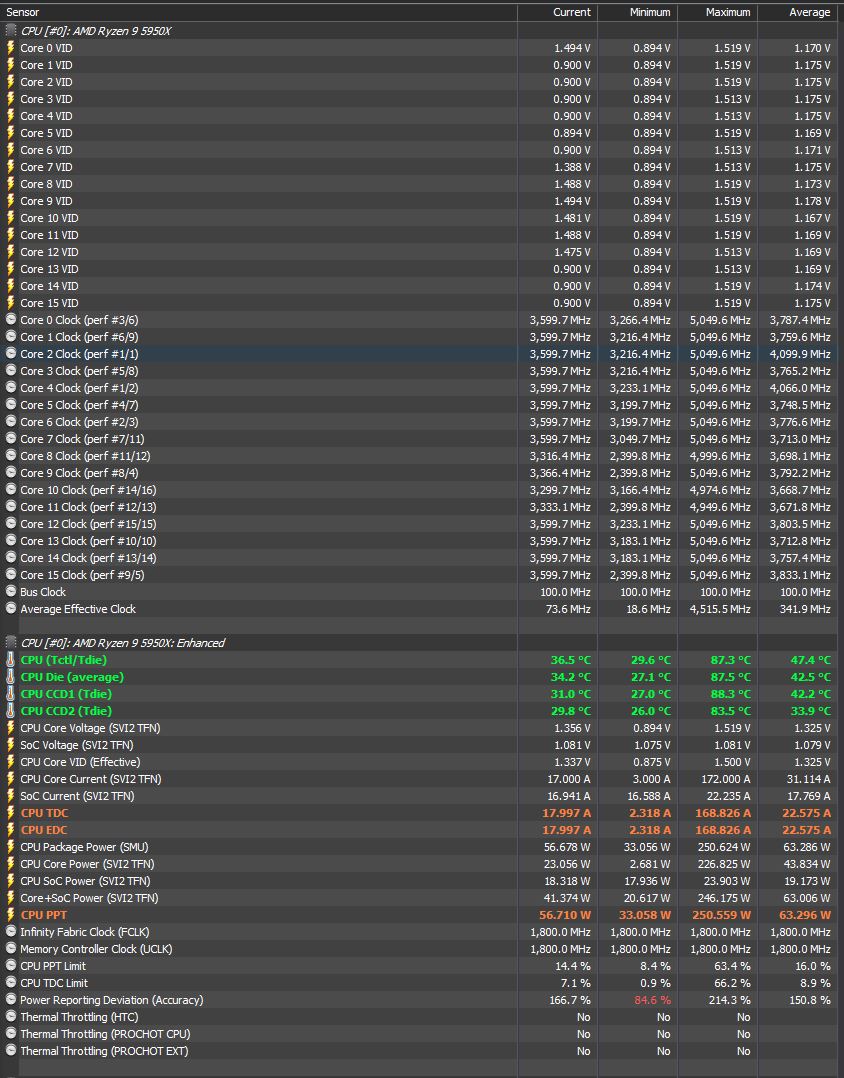Image resolution: width=844 pixels, height=1078 pixels.
Task: Click the icon beside Power Reporting Deviation
Action: (x=10, y=1000)
